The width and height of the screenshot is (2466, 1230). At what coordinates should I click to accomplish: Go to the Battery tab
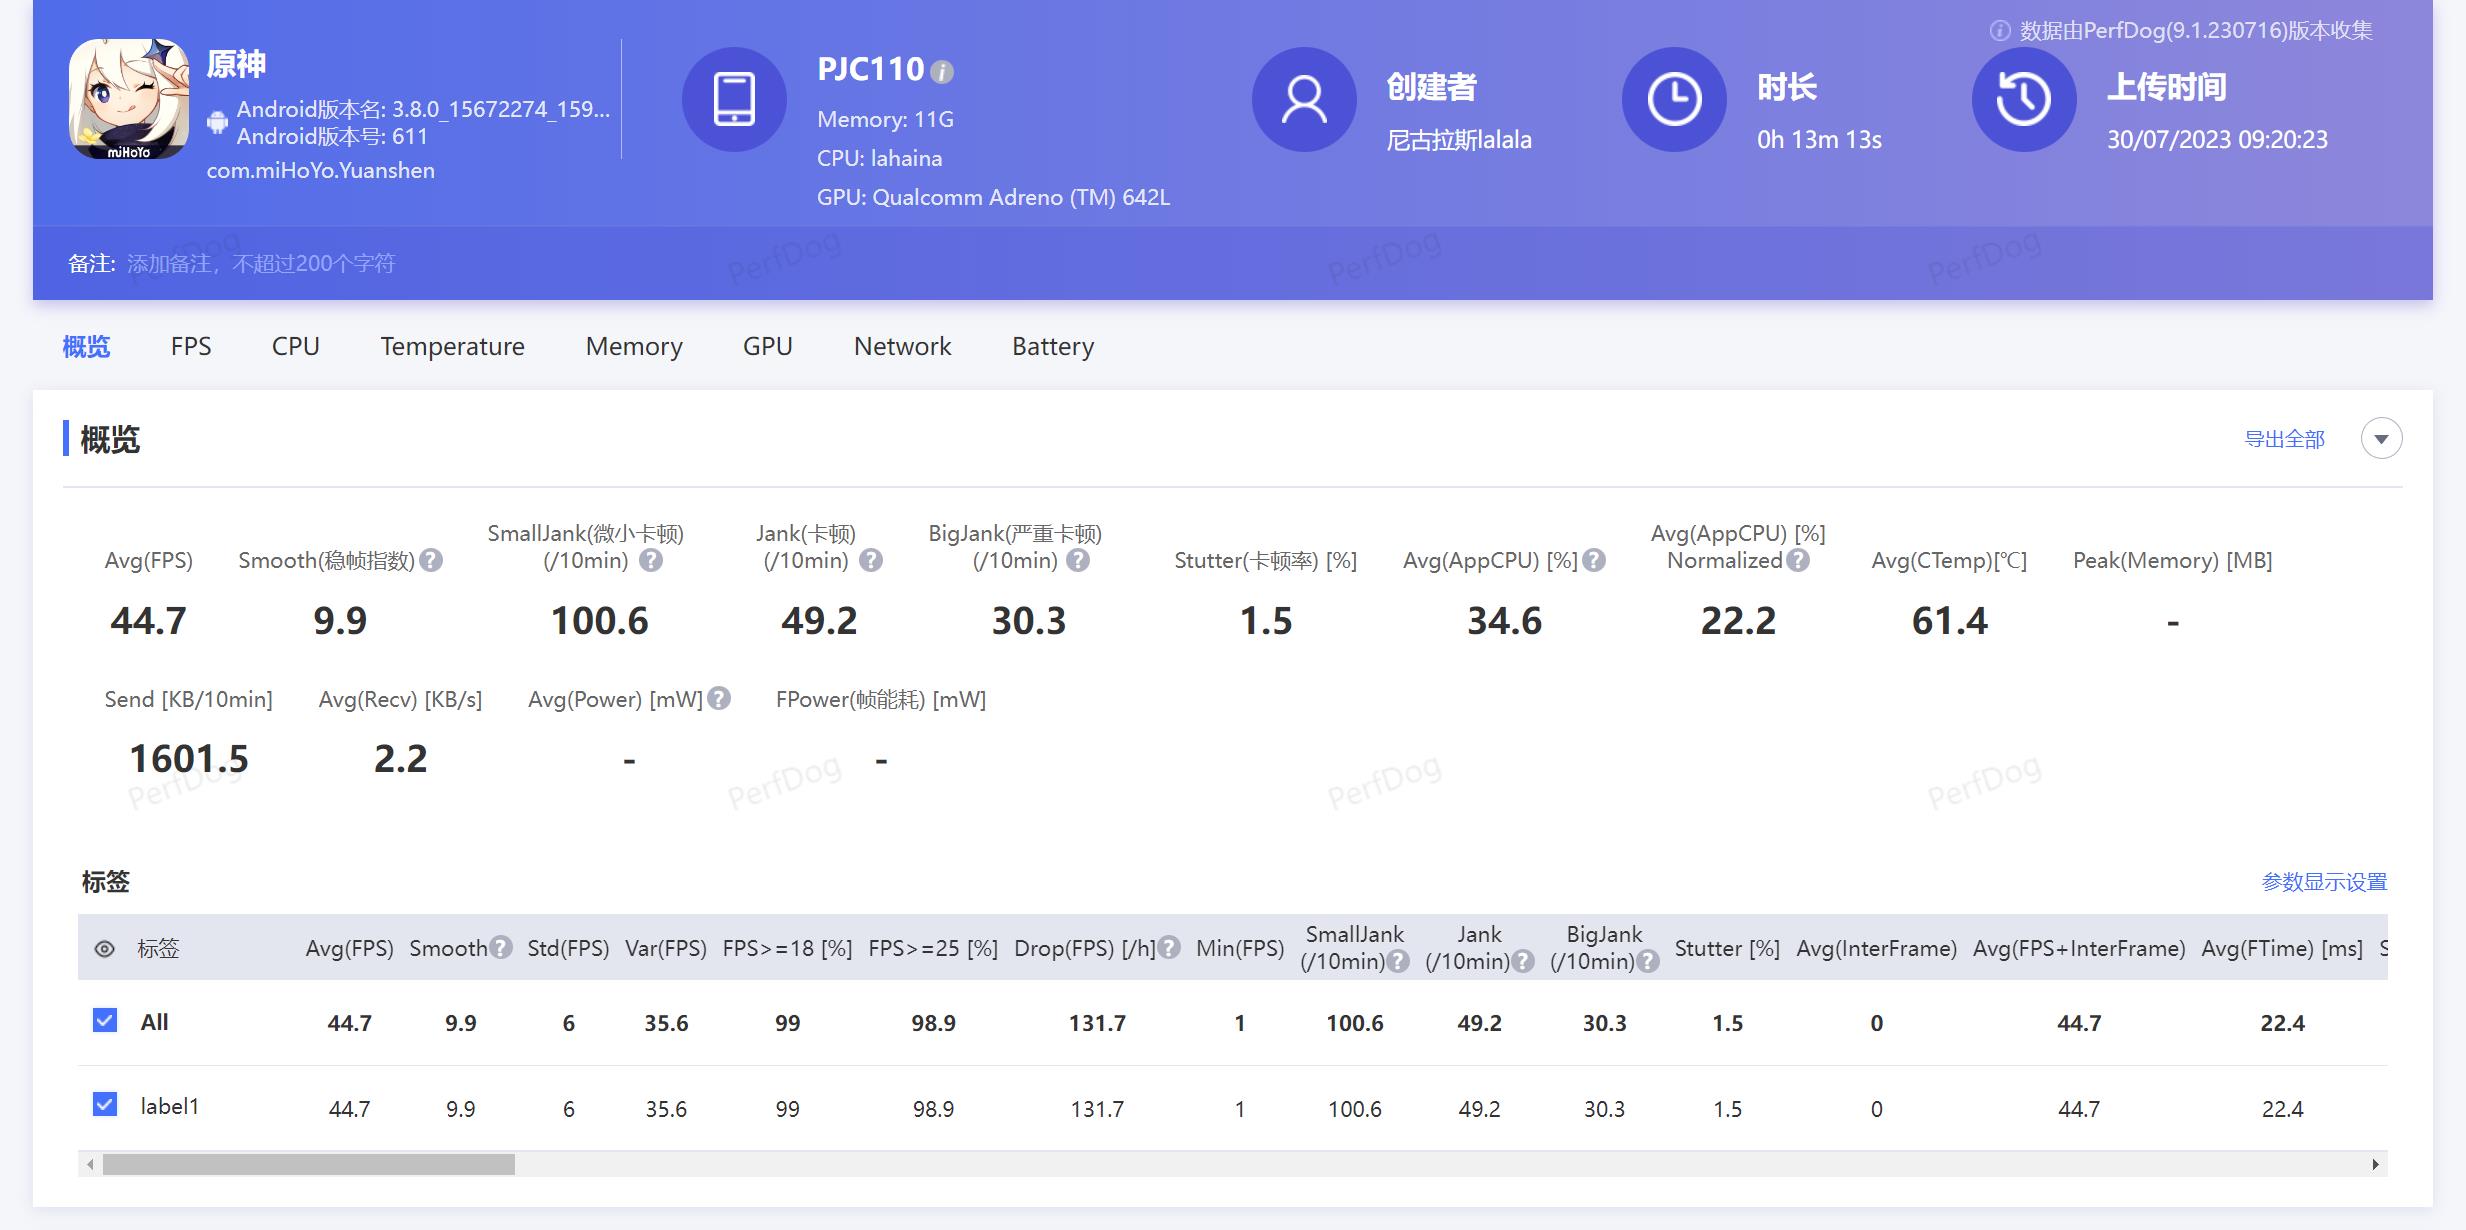point(1053,346)
